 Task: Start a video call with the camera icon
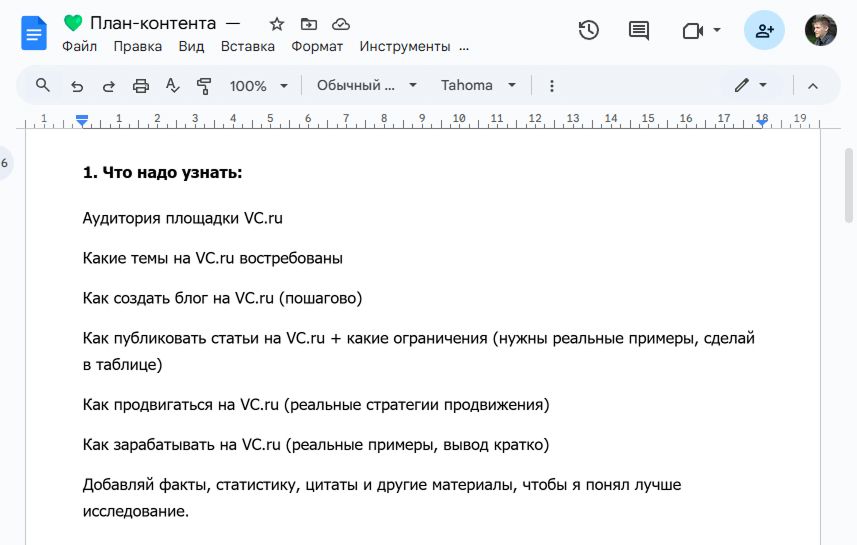[692, 31]
